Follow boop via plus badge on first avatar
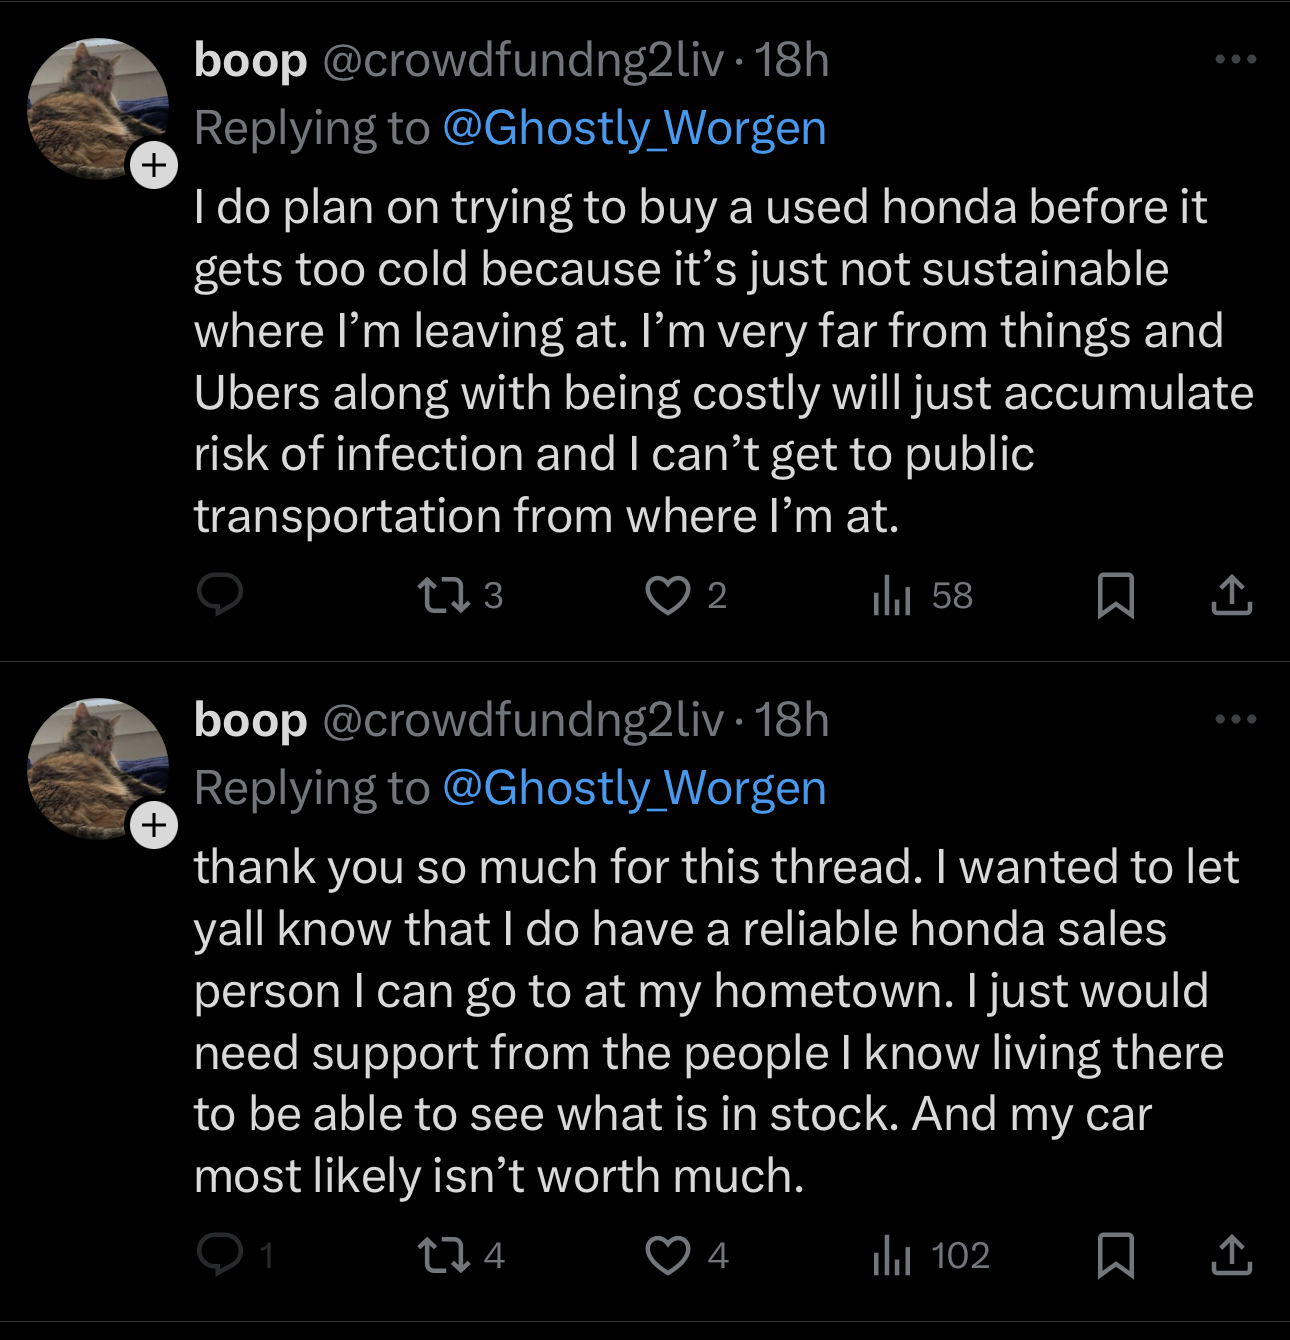1290x1340 pixels. tap(154, 165)
